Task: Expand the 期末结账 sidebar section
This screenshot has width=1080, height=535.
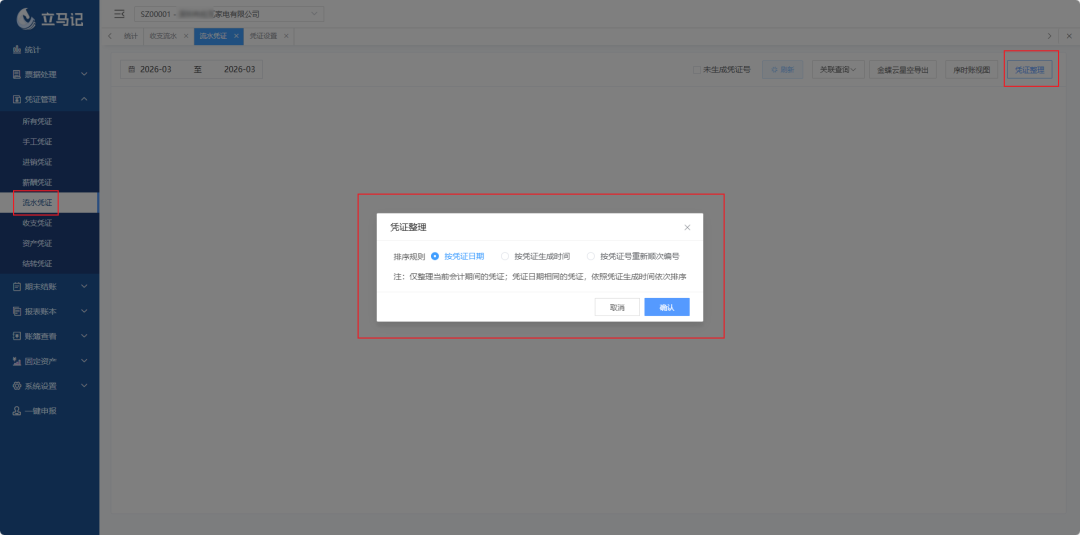Action: point(48,286)
